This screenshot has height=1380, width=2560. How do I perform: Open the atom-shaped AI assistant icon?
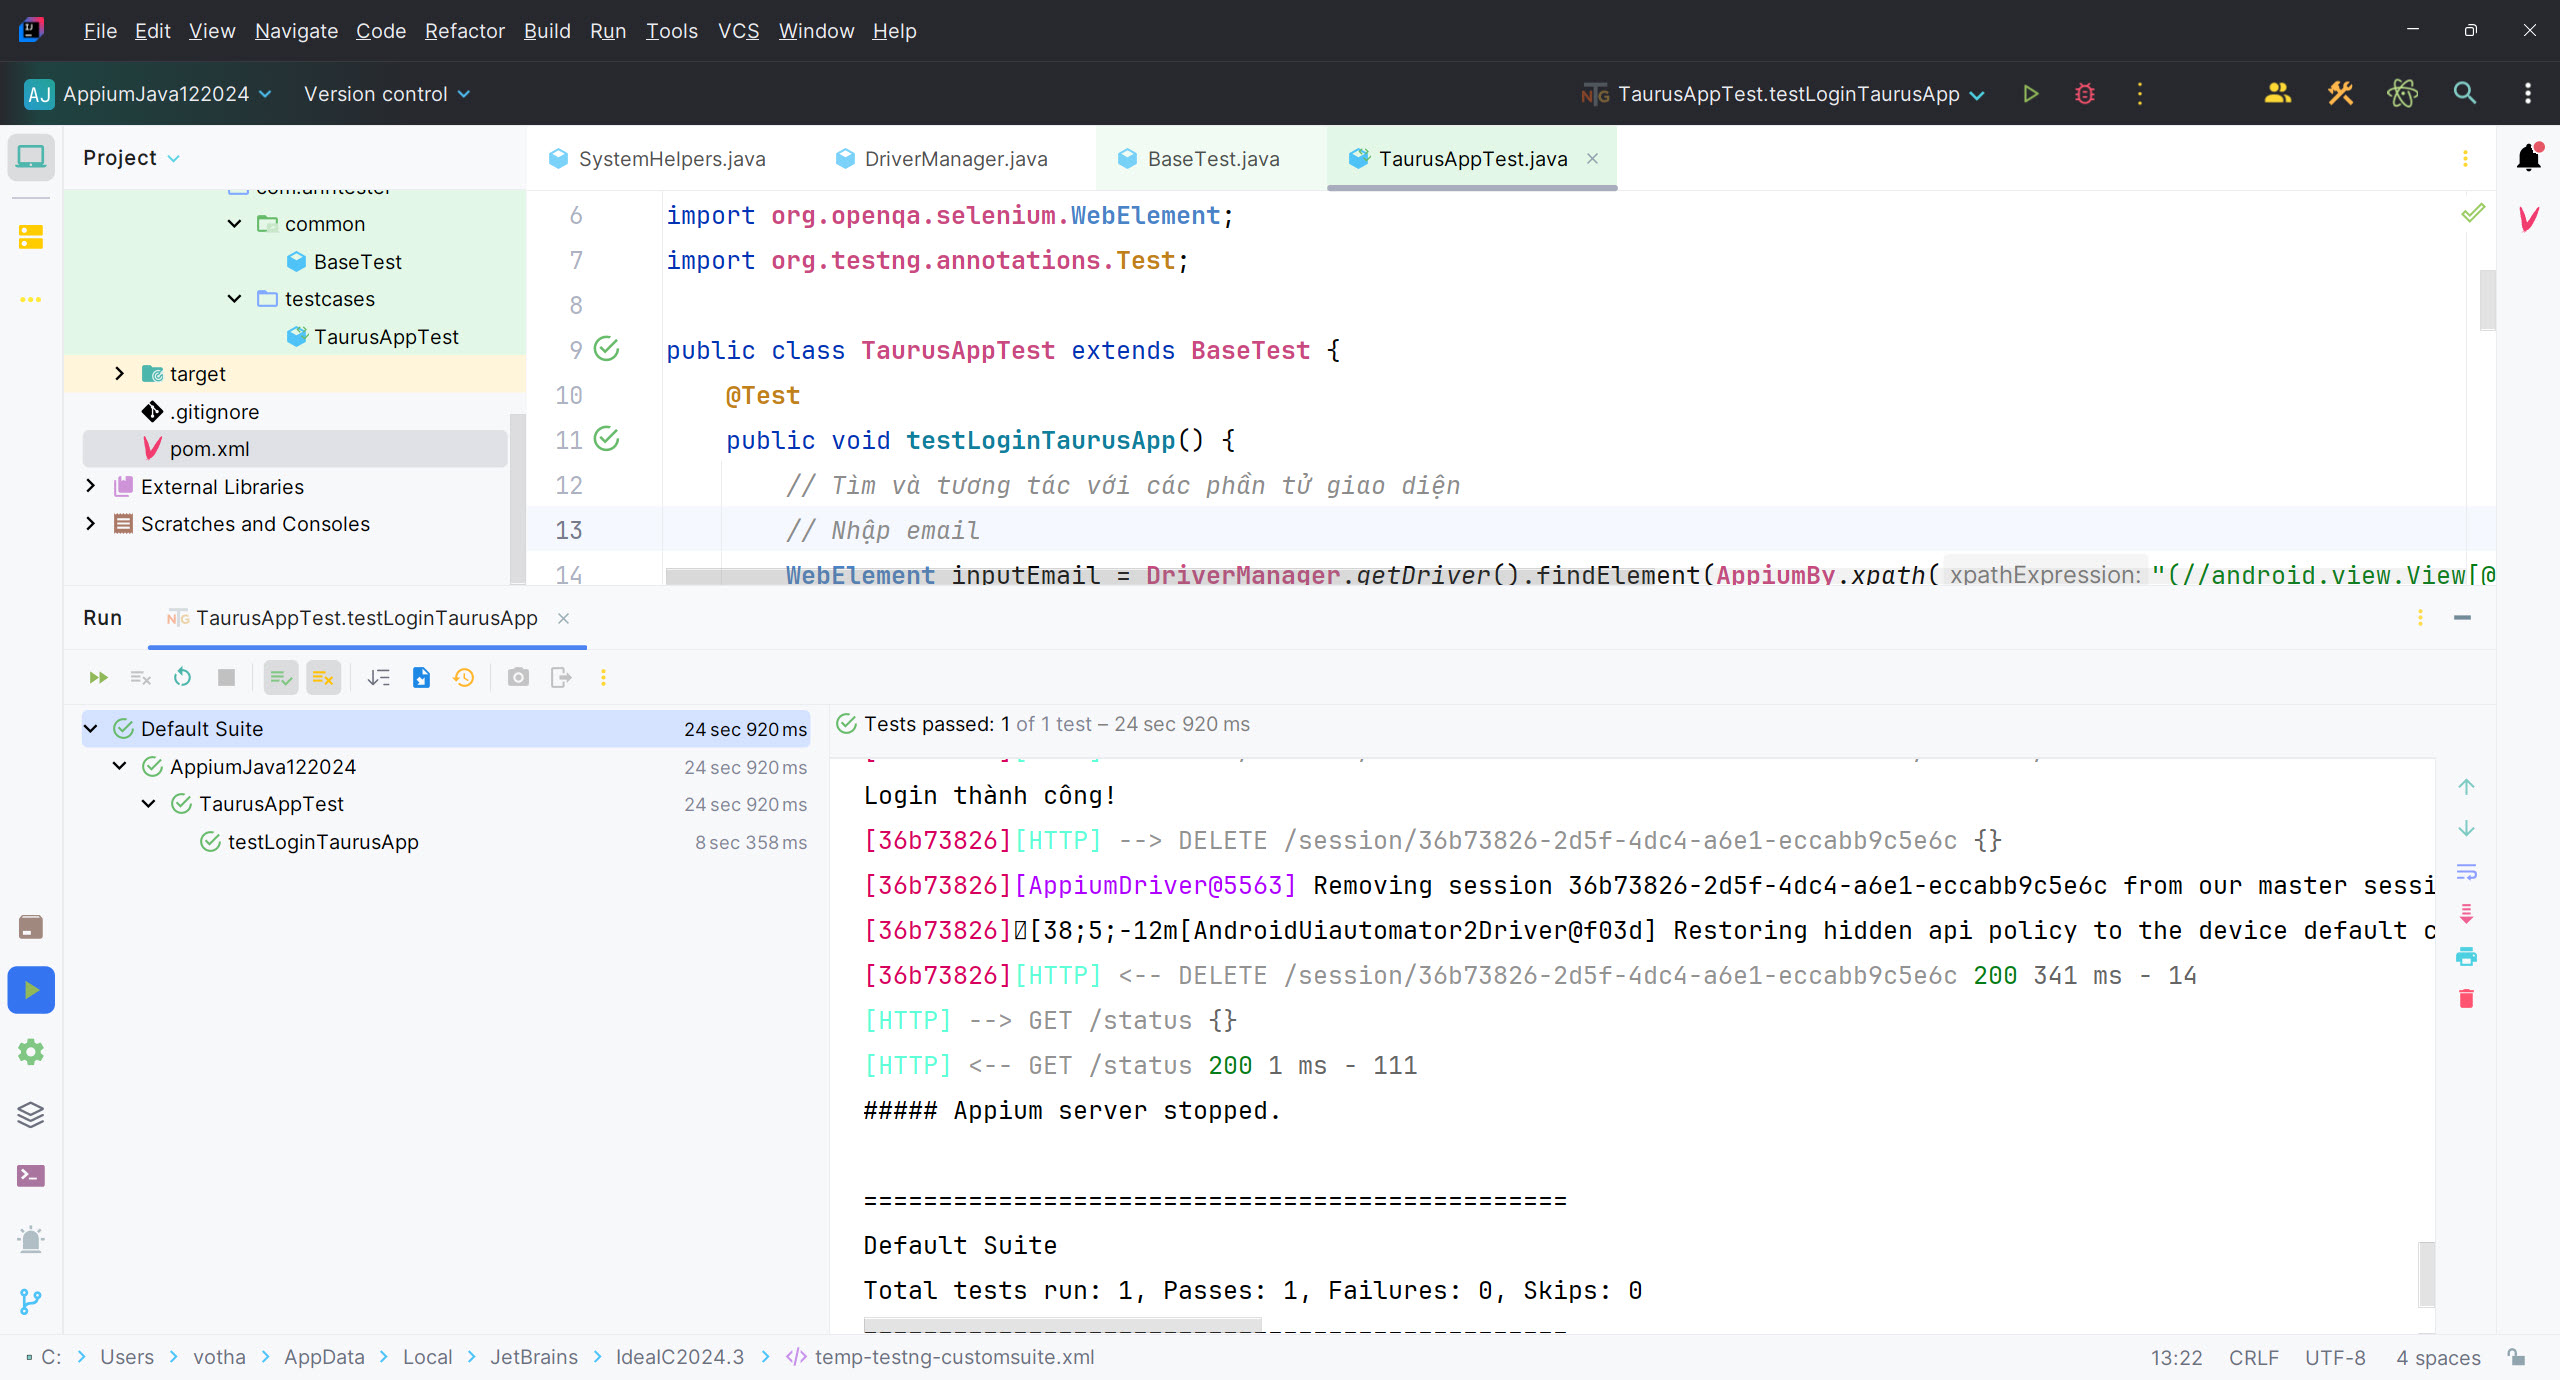[2402, 94]
